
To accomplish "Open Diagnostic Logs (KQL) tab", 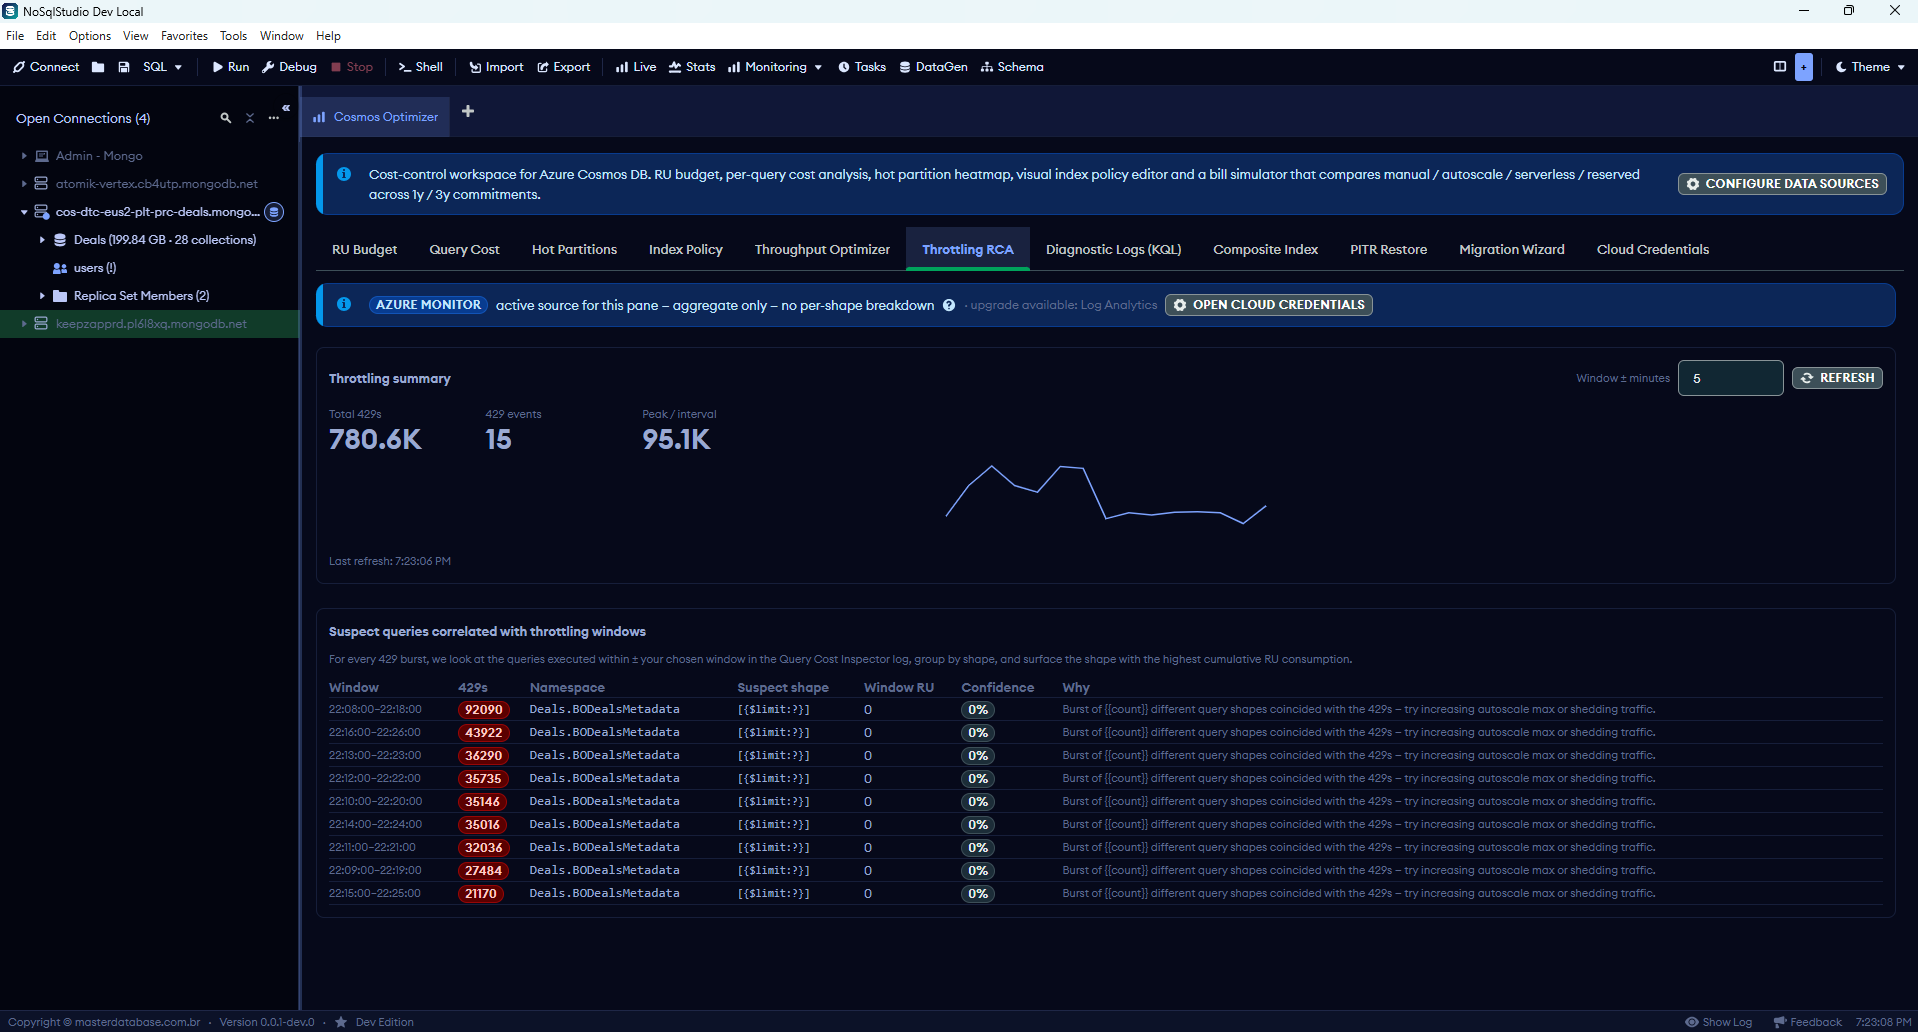I will tap(1113, 249).
